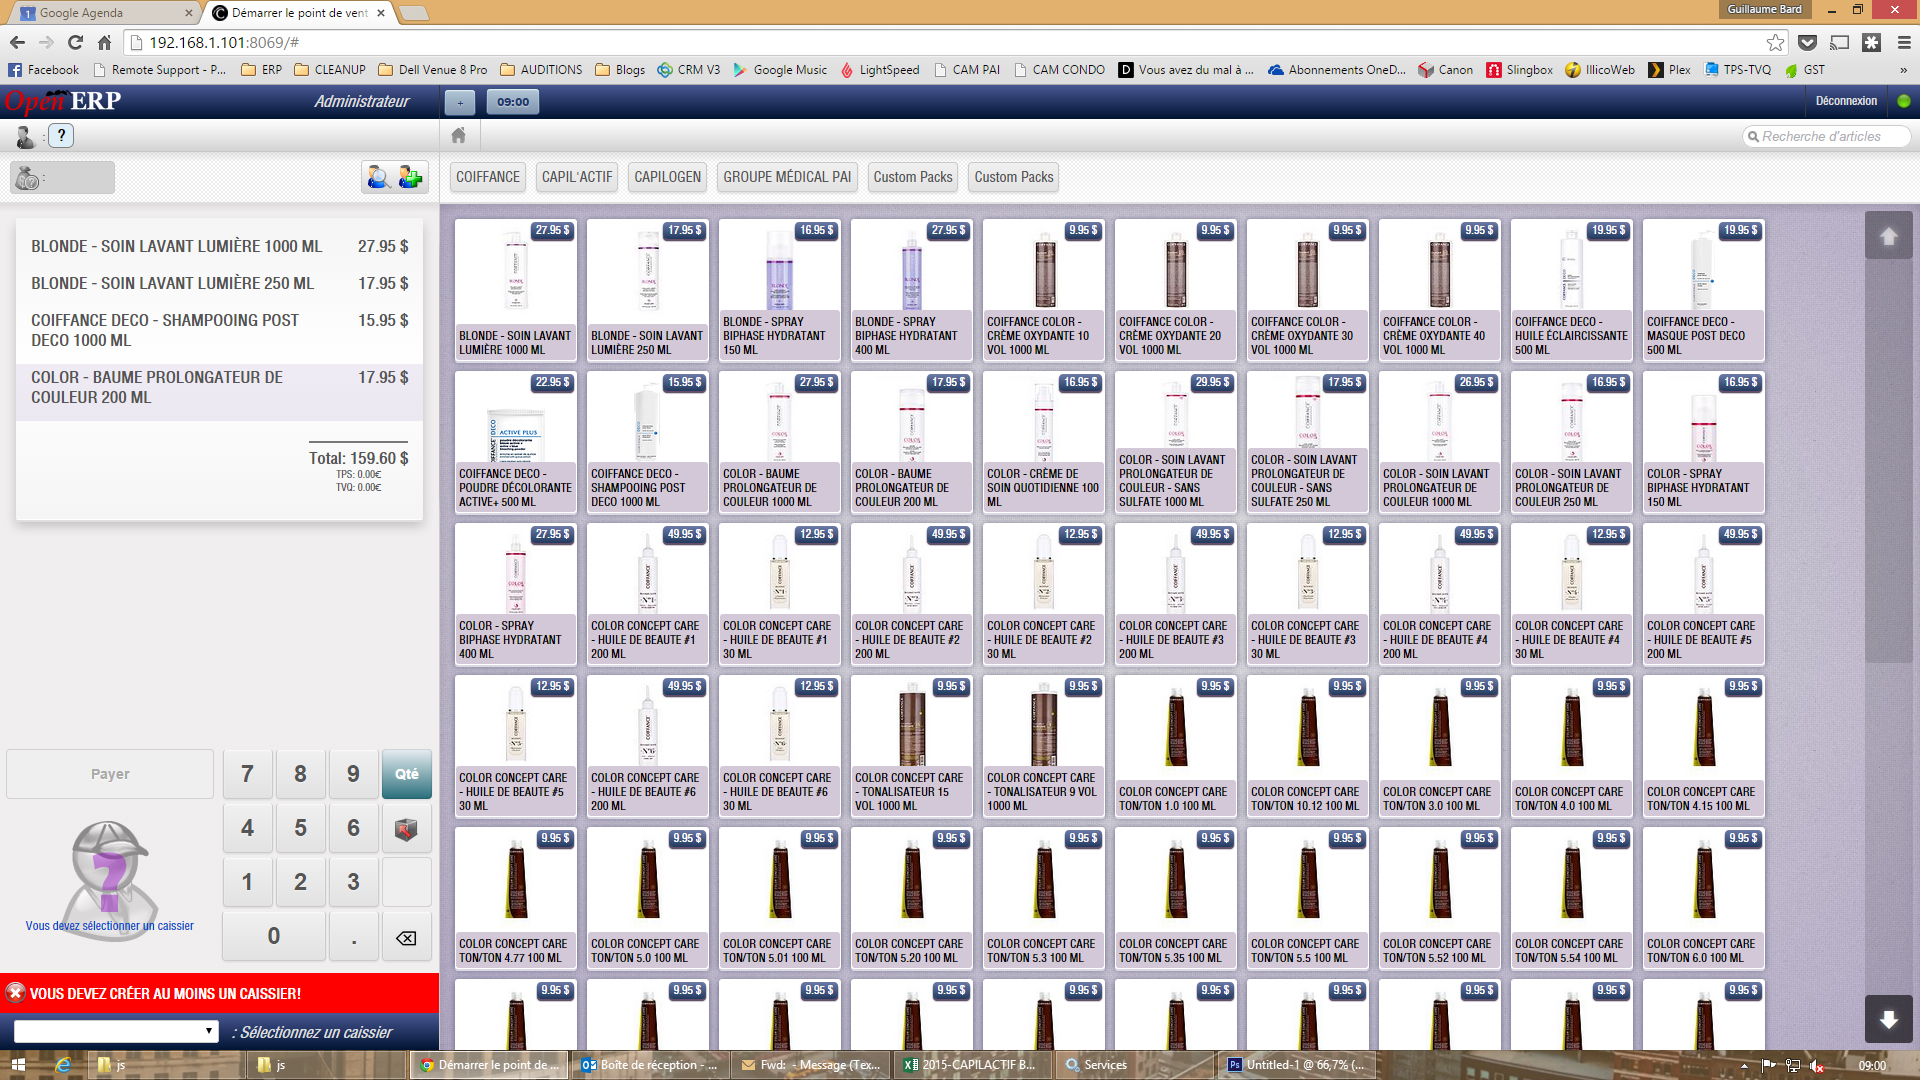Viewport: 1920px width, 1080px height.
Task: Click the cash register icon button
Action: pos(62,178)
